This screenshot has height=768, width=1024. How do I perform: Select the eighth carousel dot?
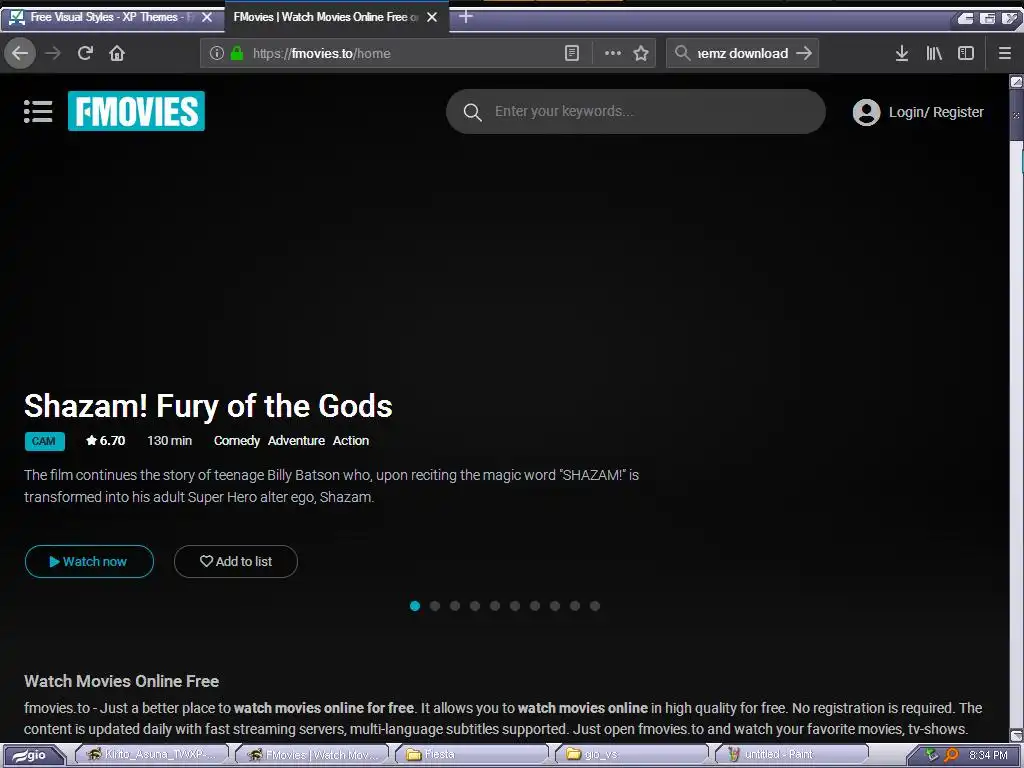554,606
